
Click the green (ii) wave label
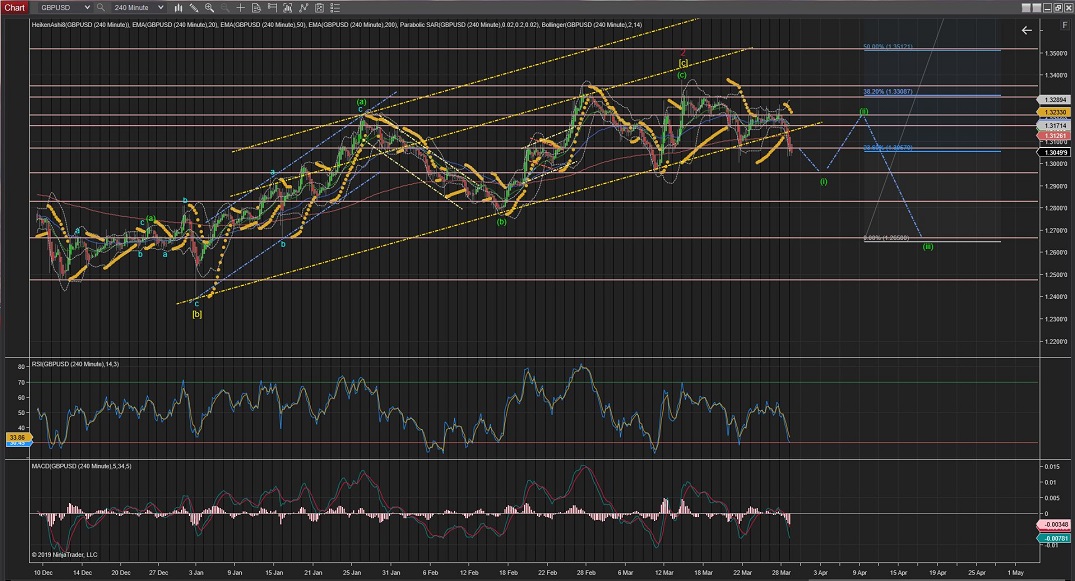coord(864,111)
